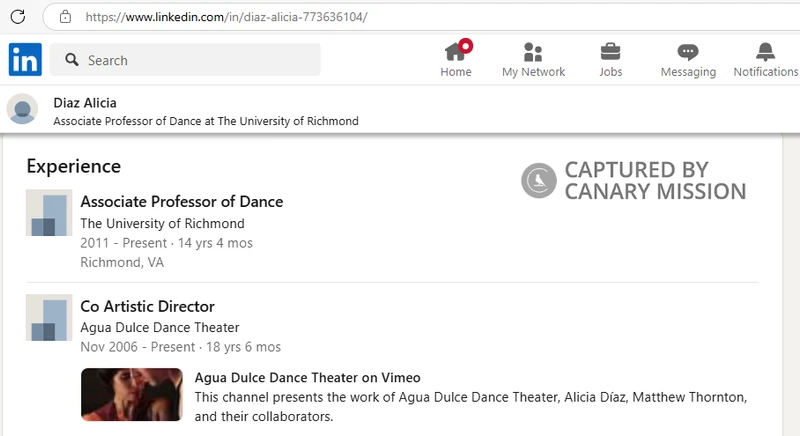The width and height of the screenshot is (800, 436).
Task: Open Agua Dulce Dance Theater on Vimeo link
Action: (307, 377)
